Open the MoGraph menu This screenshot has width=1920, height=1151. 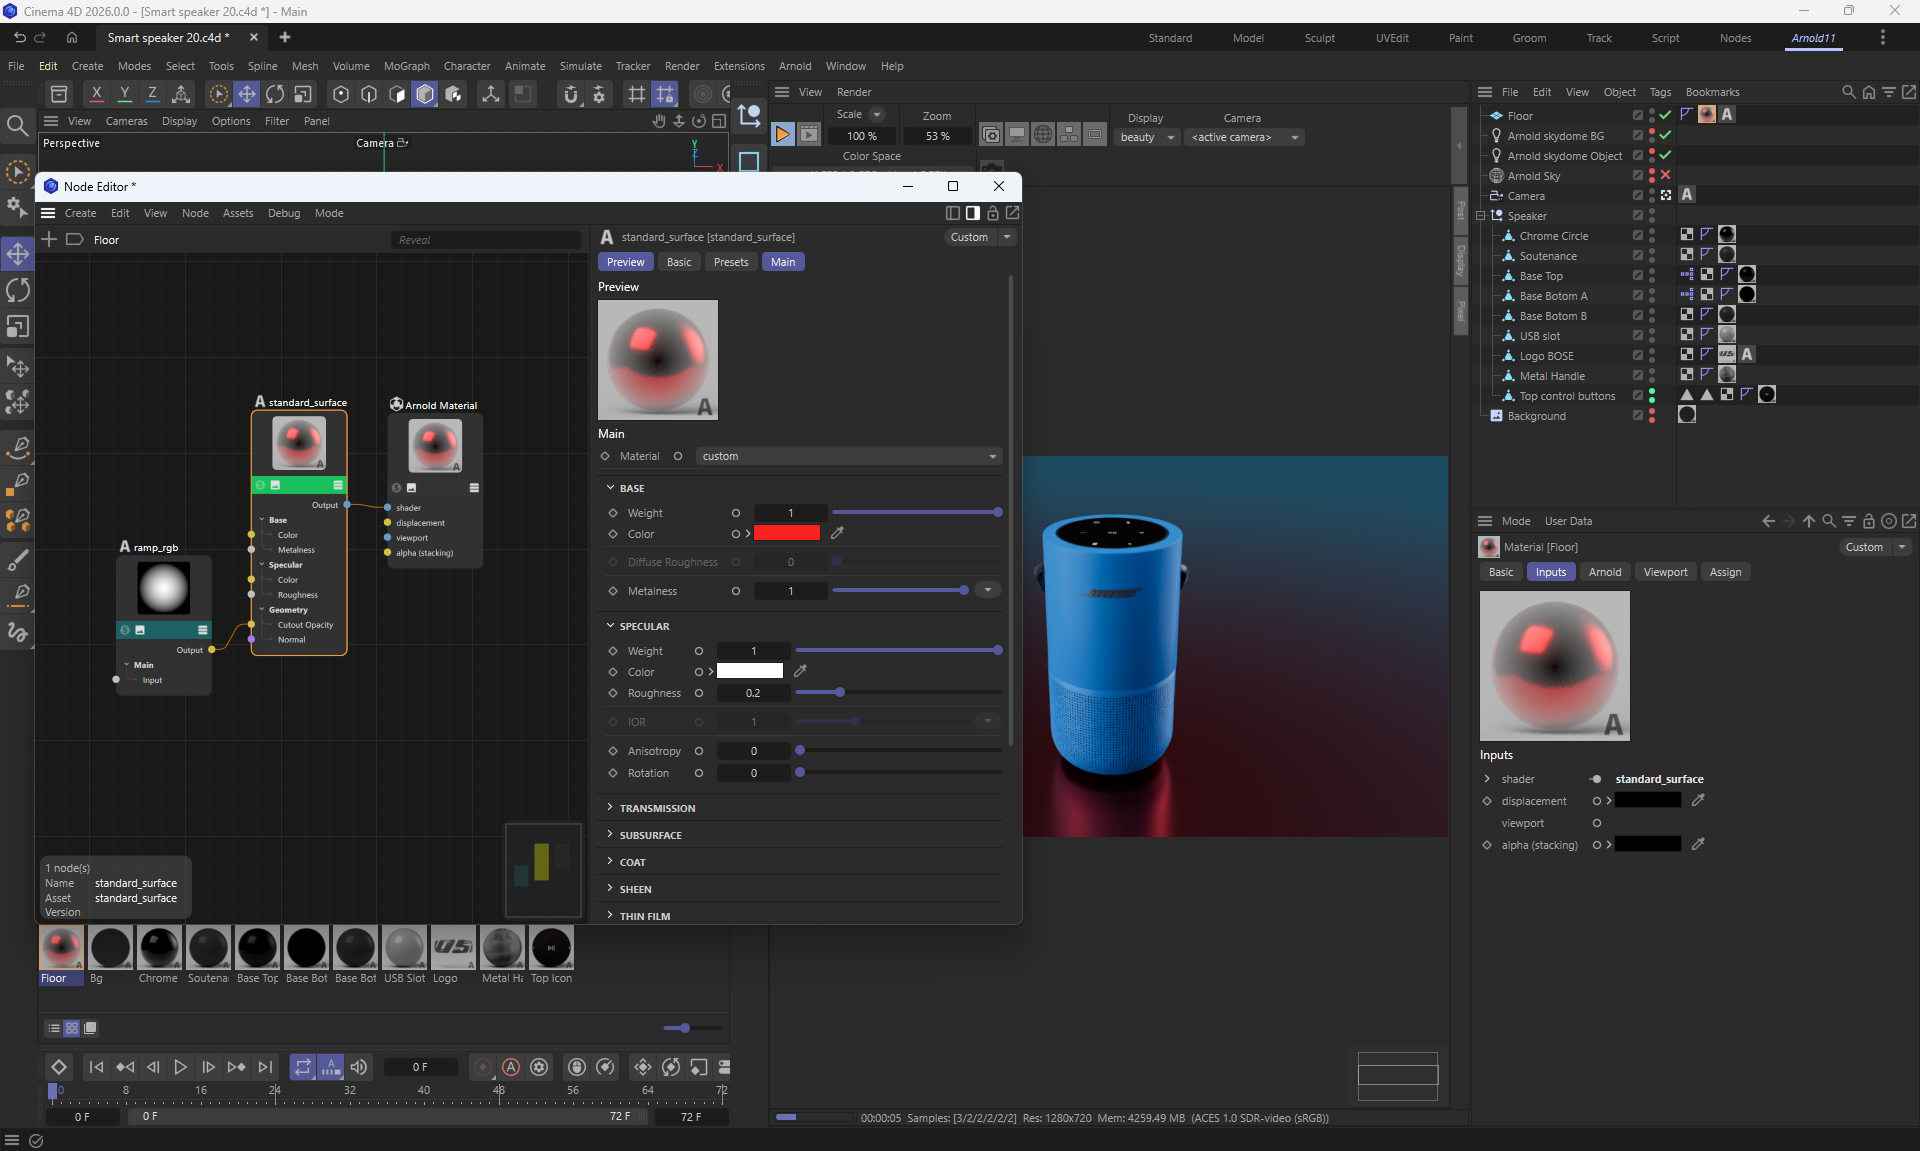[406, 66]
